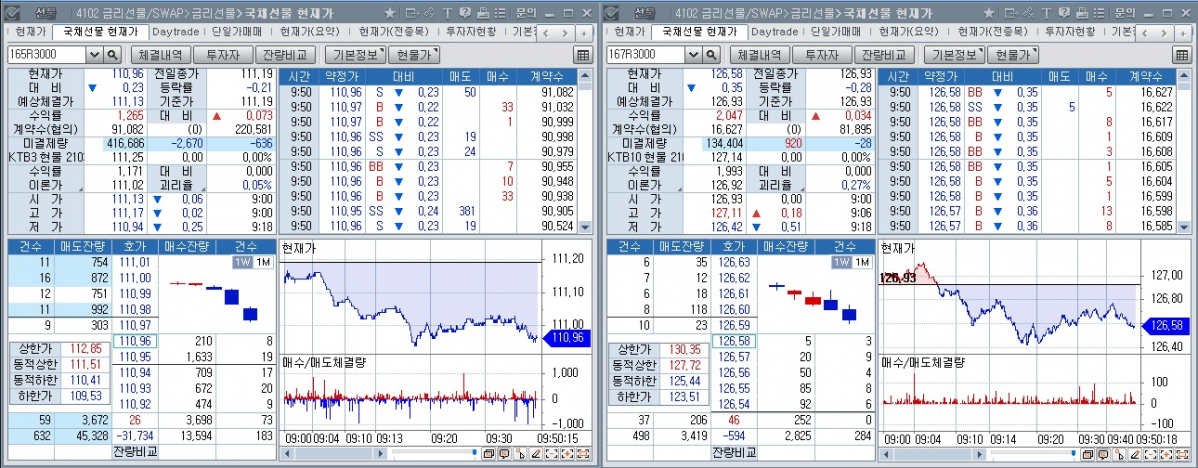Open 현재가 tab in right window
This screenshot has height=468, width=1198.
629,32
